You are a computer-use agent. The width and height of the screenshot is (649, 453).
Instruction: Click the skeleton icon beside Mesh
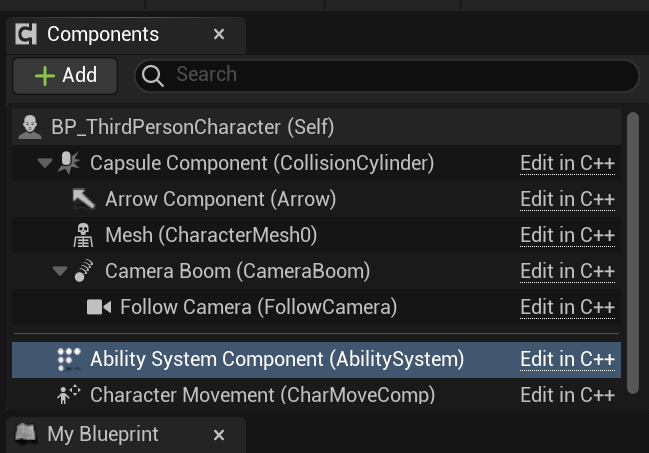[x=84, y=235]
